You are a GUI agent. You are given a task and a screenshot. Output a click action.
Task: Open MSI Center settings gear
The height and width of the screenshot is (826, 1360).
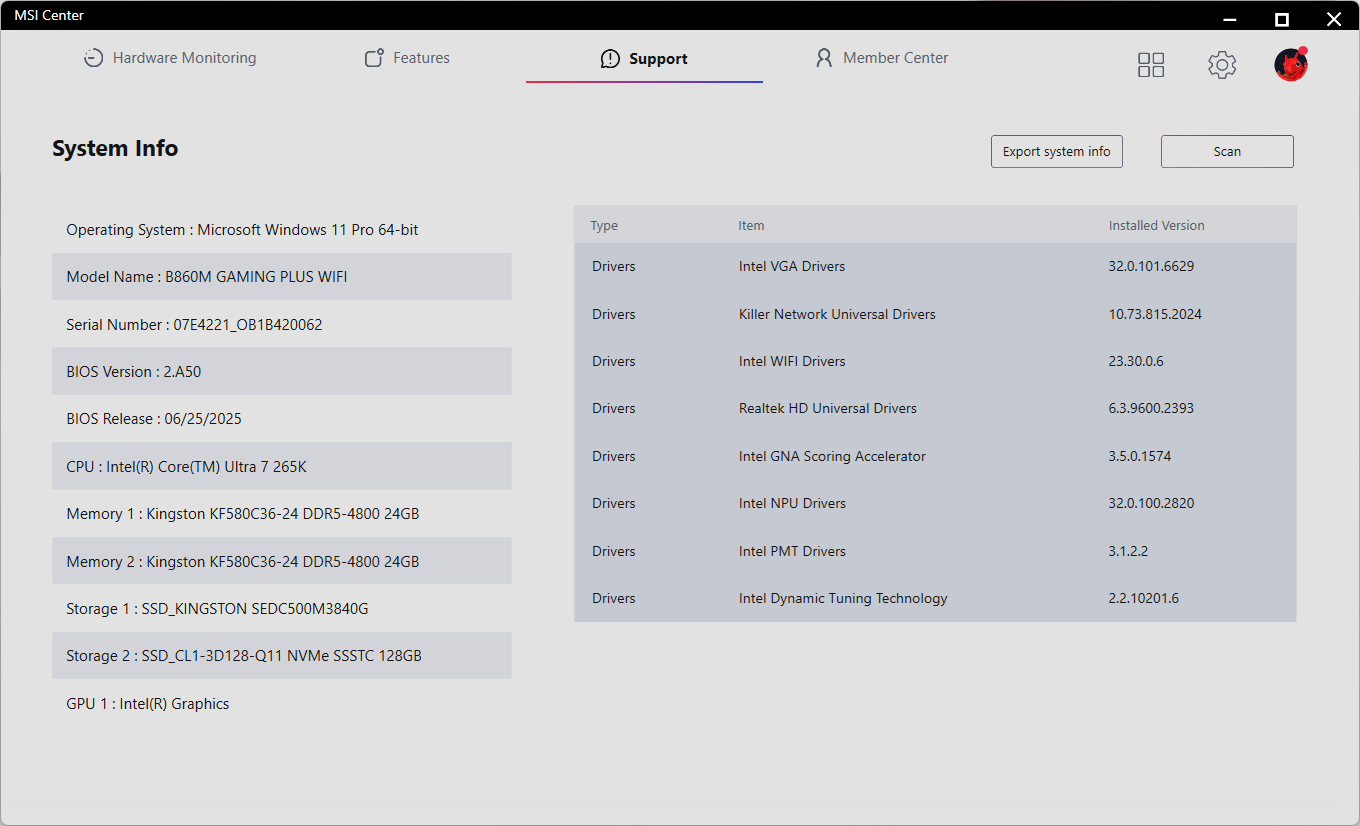[x=1222, y=65]
